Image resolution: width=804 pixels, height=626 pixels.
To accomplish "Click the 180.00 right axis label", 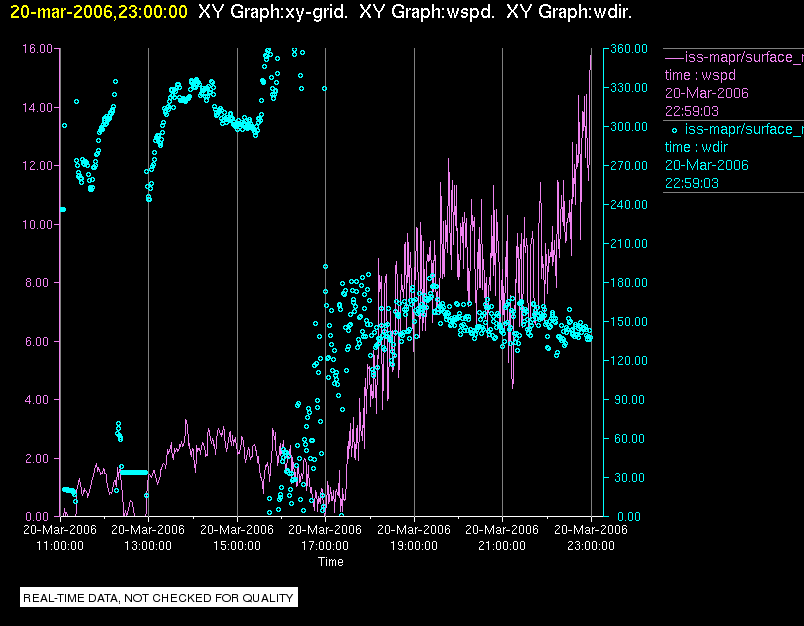I will [x=629, y=282].
